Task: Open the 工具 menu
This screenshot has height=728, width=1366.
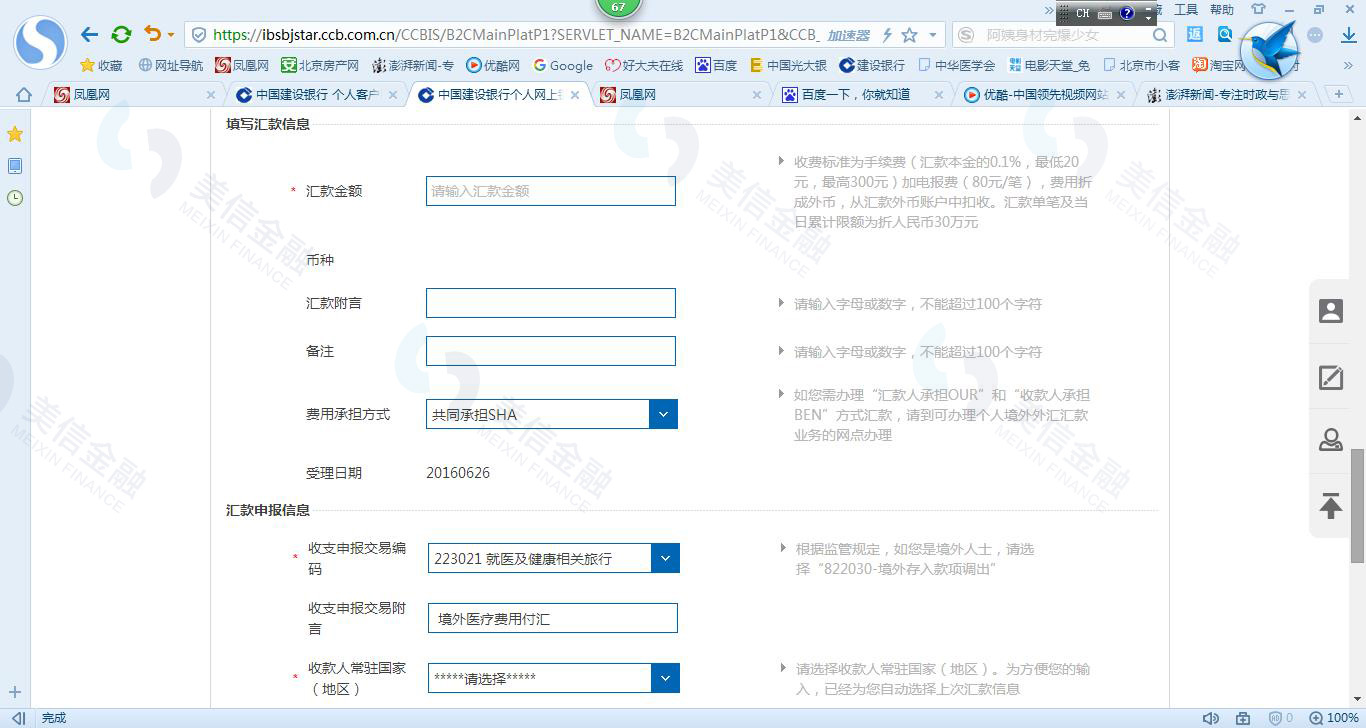Action: click(x=1186, y=9)
